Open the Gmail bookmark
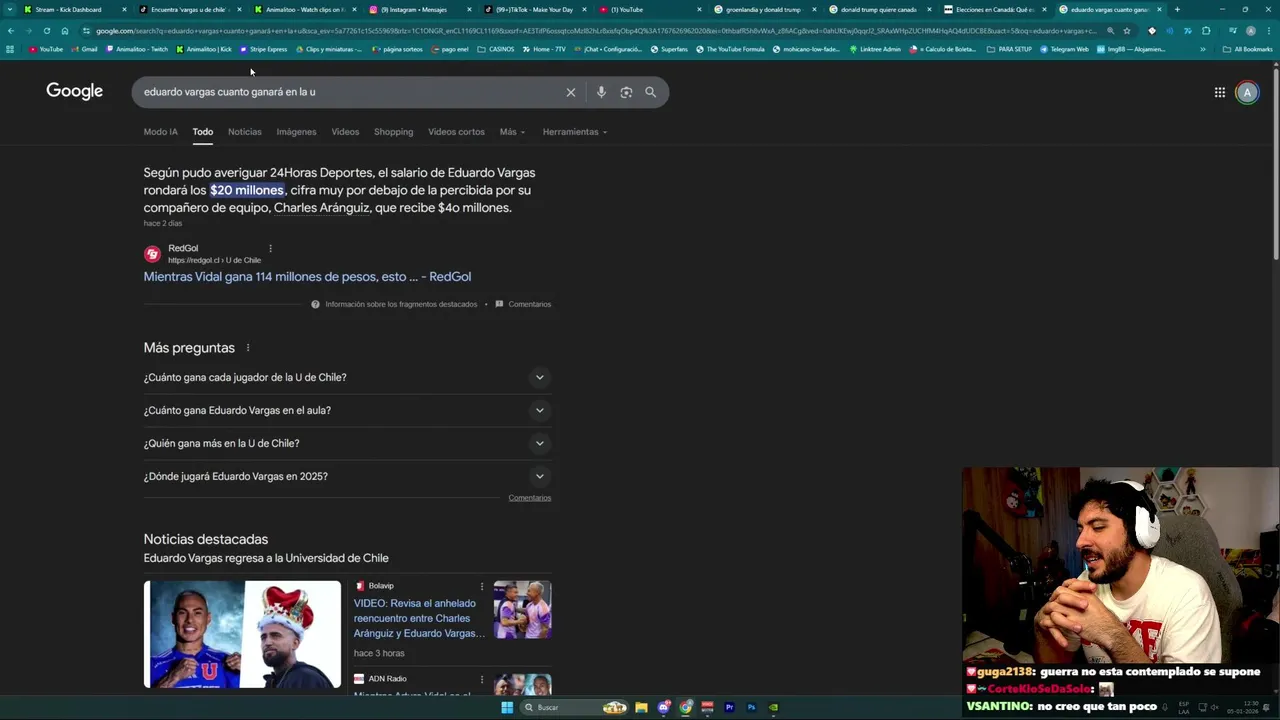1280x720 pixels. tap(85, 49)
